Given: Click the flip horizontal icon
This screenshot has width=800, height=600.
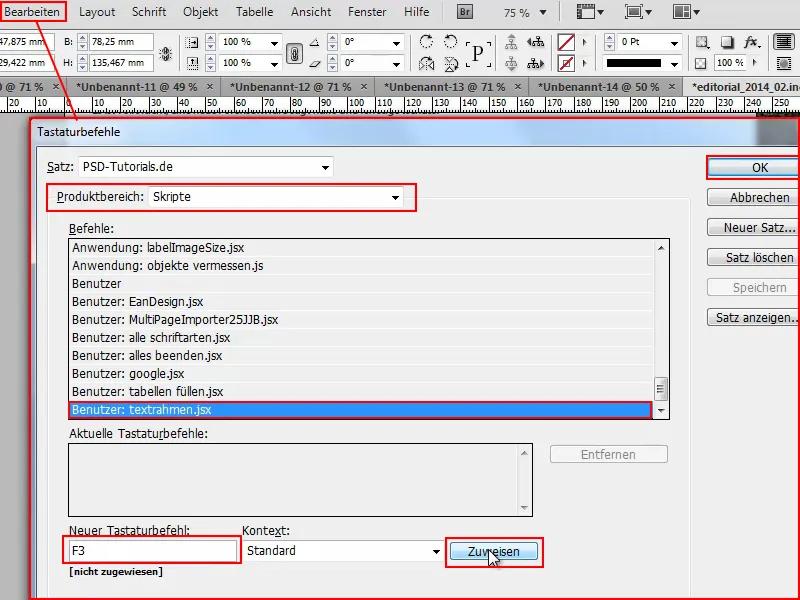Looking at the screenshot, I should tap(426, 64).
